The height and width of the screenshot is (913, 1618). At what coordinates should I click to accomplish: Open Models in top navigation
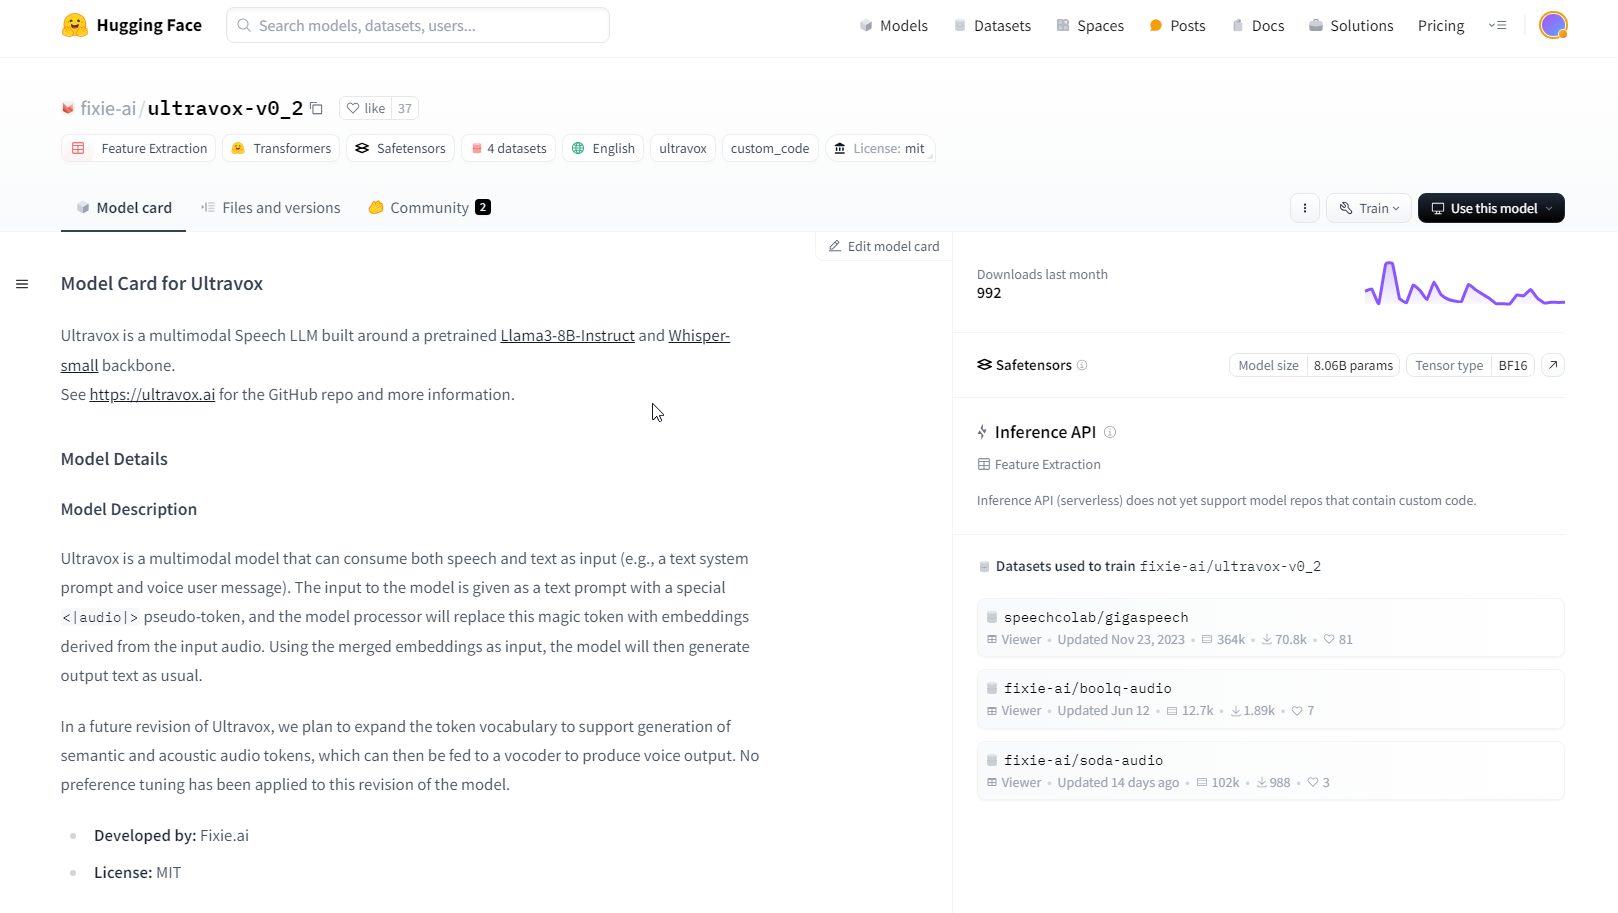[893, 26]
